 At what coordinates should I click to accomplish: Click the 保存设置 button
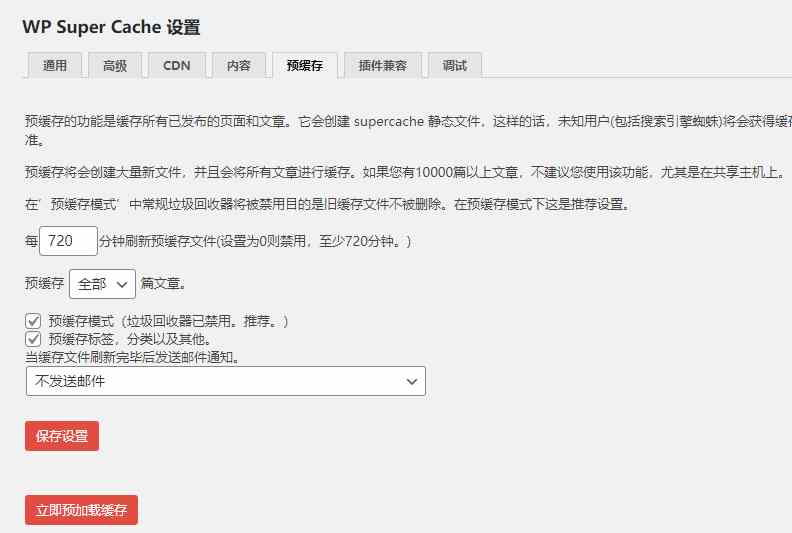62,436
